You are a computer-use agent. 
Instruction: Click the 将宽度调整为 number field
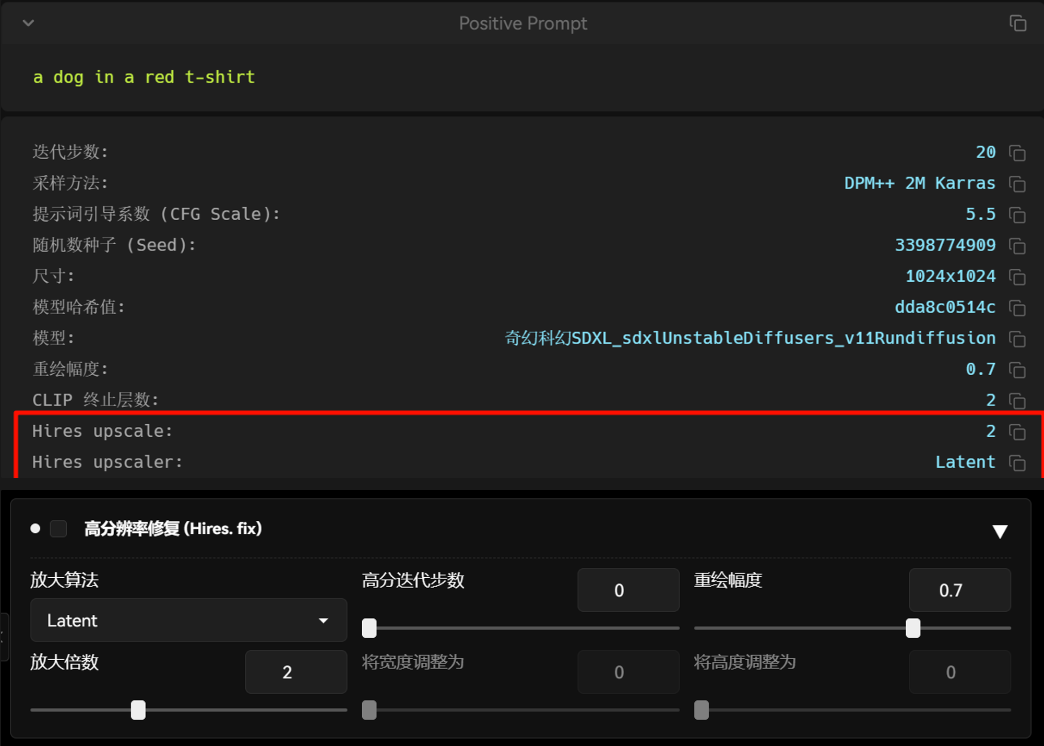(628, 672)
